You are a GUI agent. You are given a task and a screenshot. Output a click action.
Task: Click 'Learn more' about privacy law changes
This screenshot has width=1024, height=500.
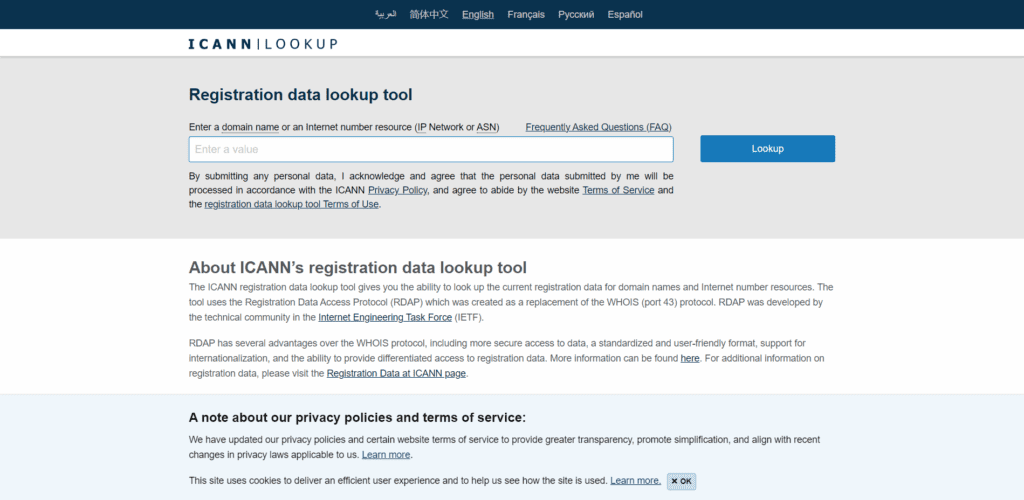[386, 454]
